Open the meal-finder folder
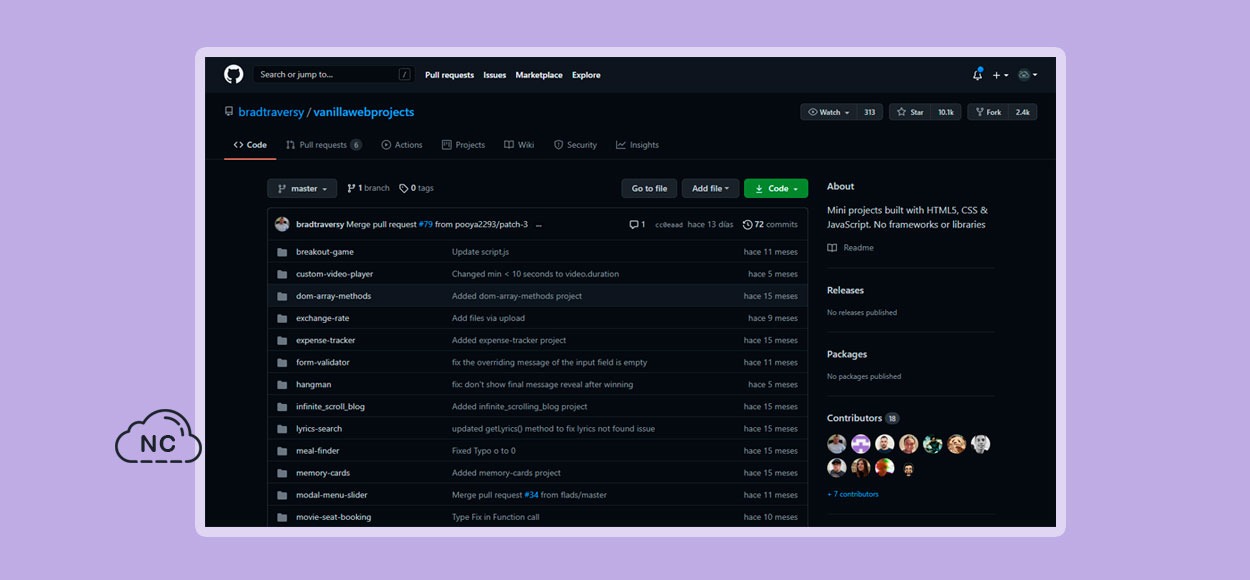Image resolution: width=1250 pixels, height=580 pixels. coord(318,451)
